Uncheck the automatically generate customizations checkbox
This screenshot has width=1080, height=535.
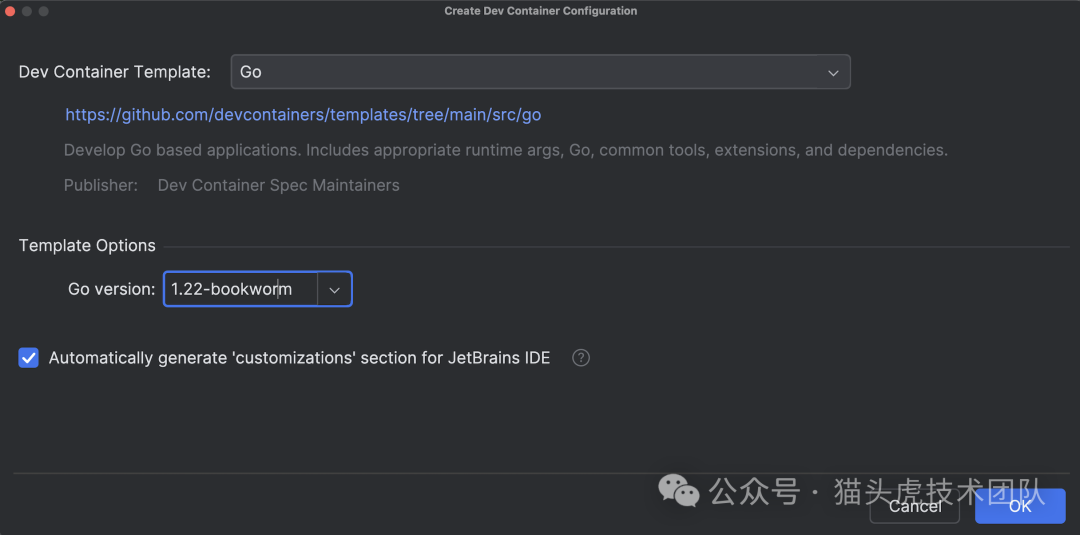(29, 358)
